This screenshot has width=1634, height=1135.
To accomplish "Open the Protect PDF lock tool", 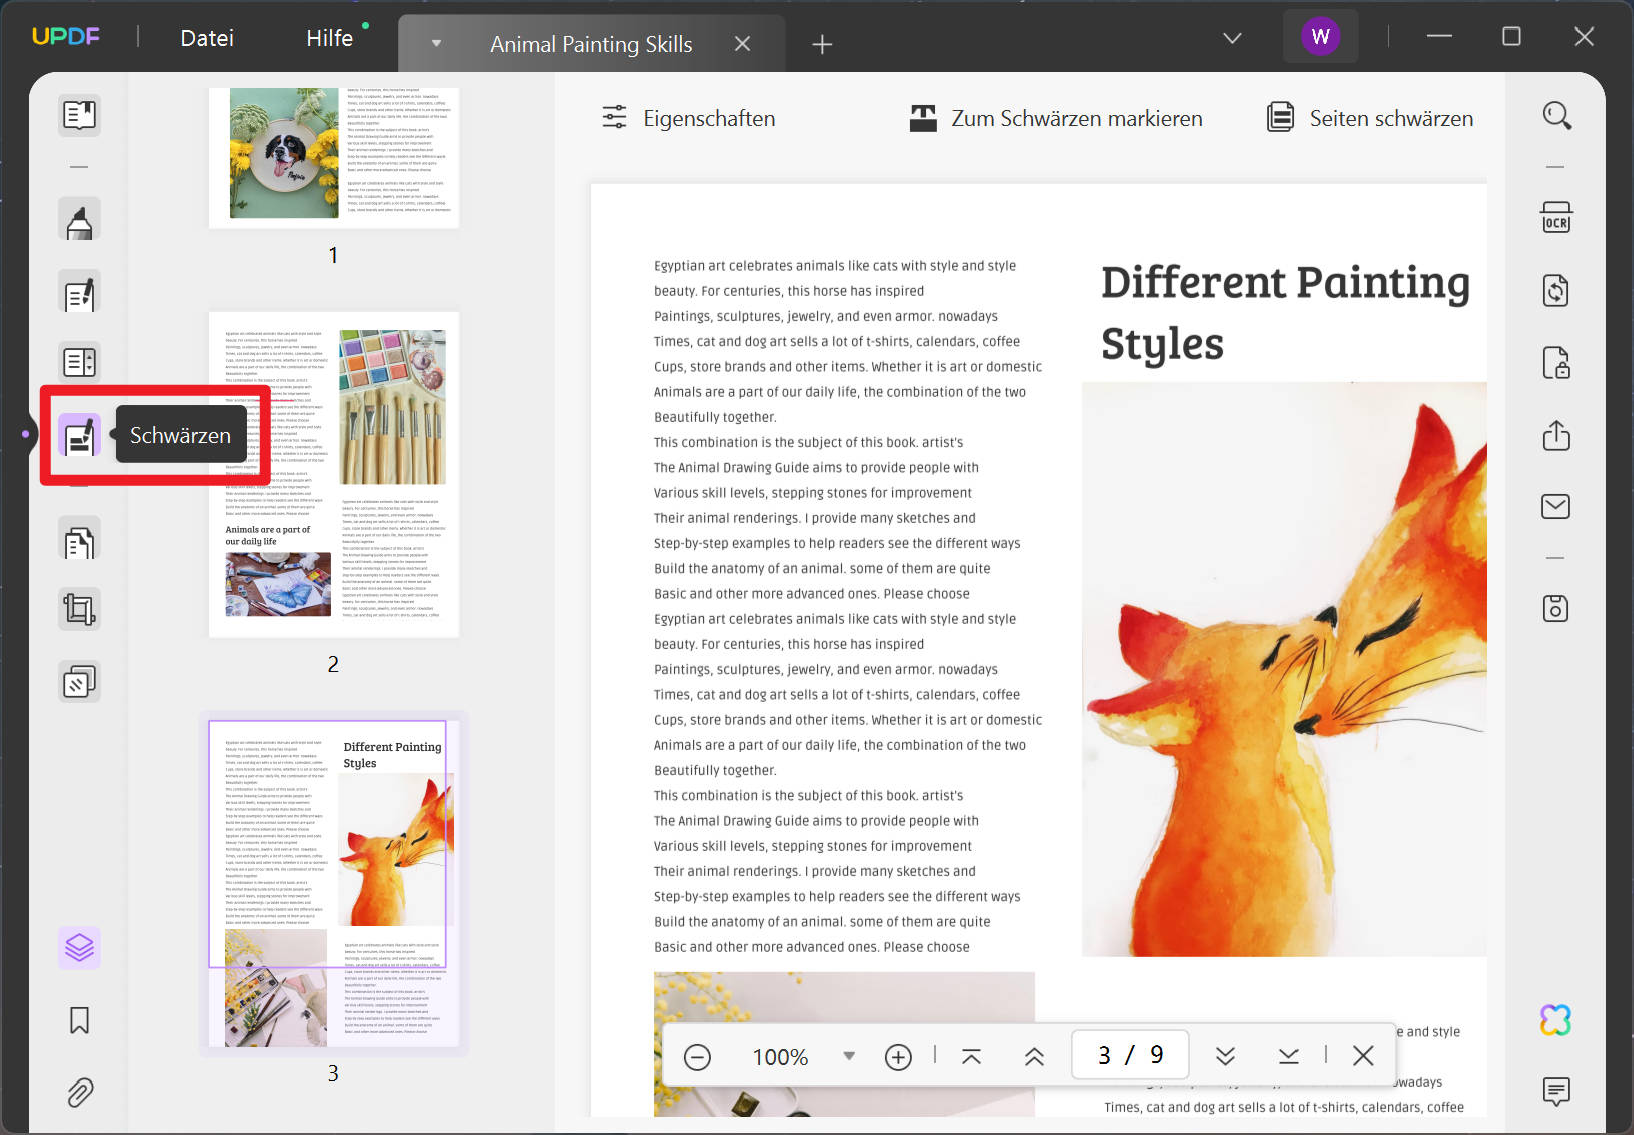I will click(1556, 362).
